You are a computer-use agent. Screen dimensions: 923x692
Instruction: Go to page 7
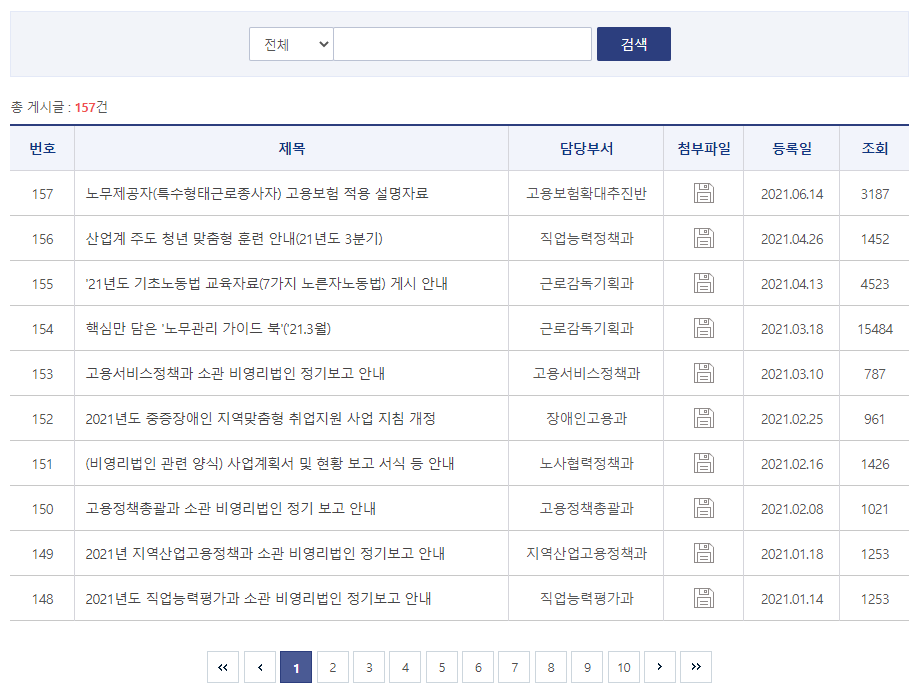click(514, 667)
